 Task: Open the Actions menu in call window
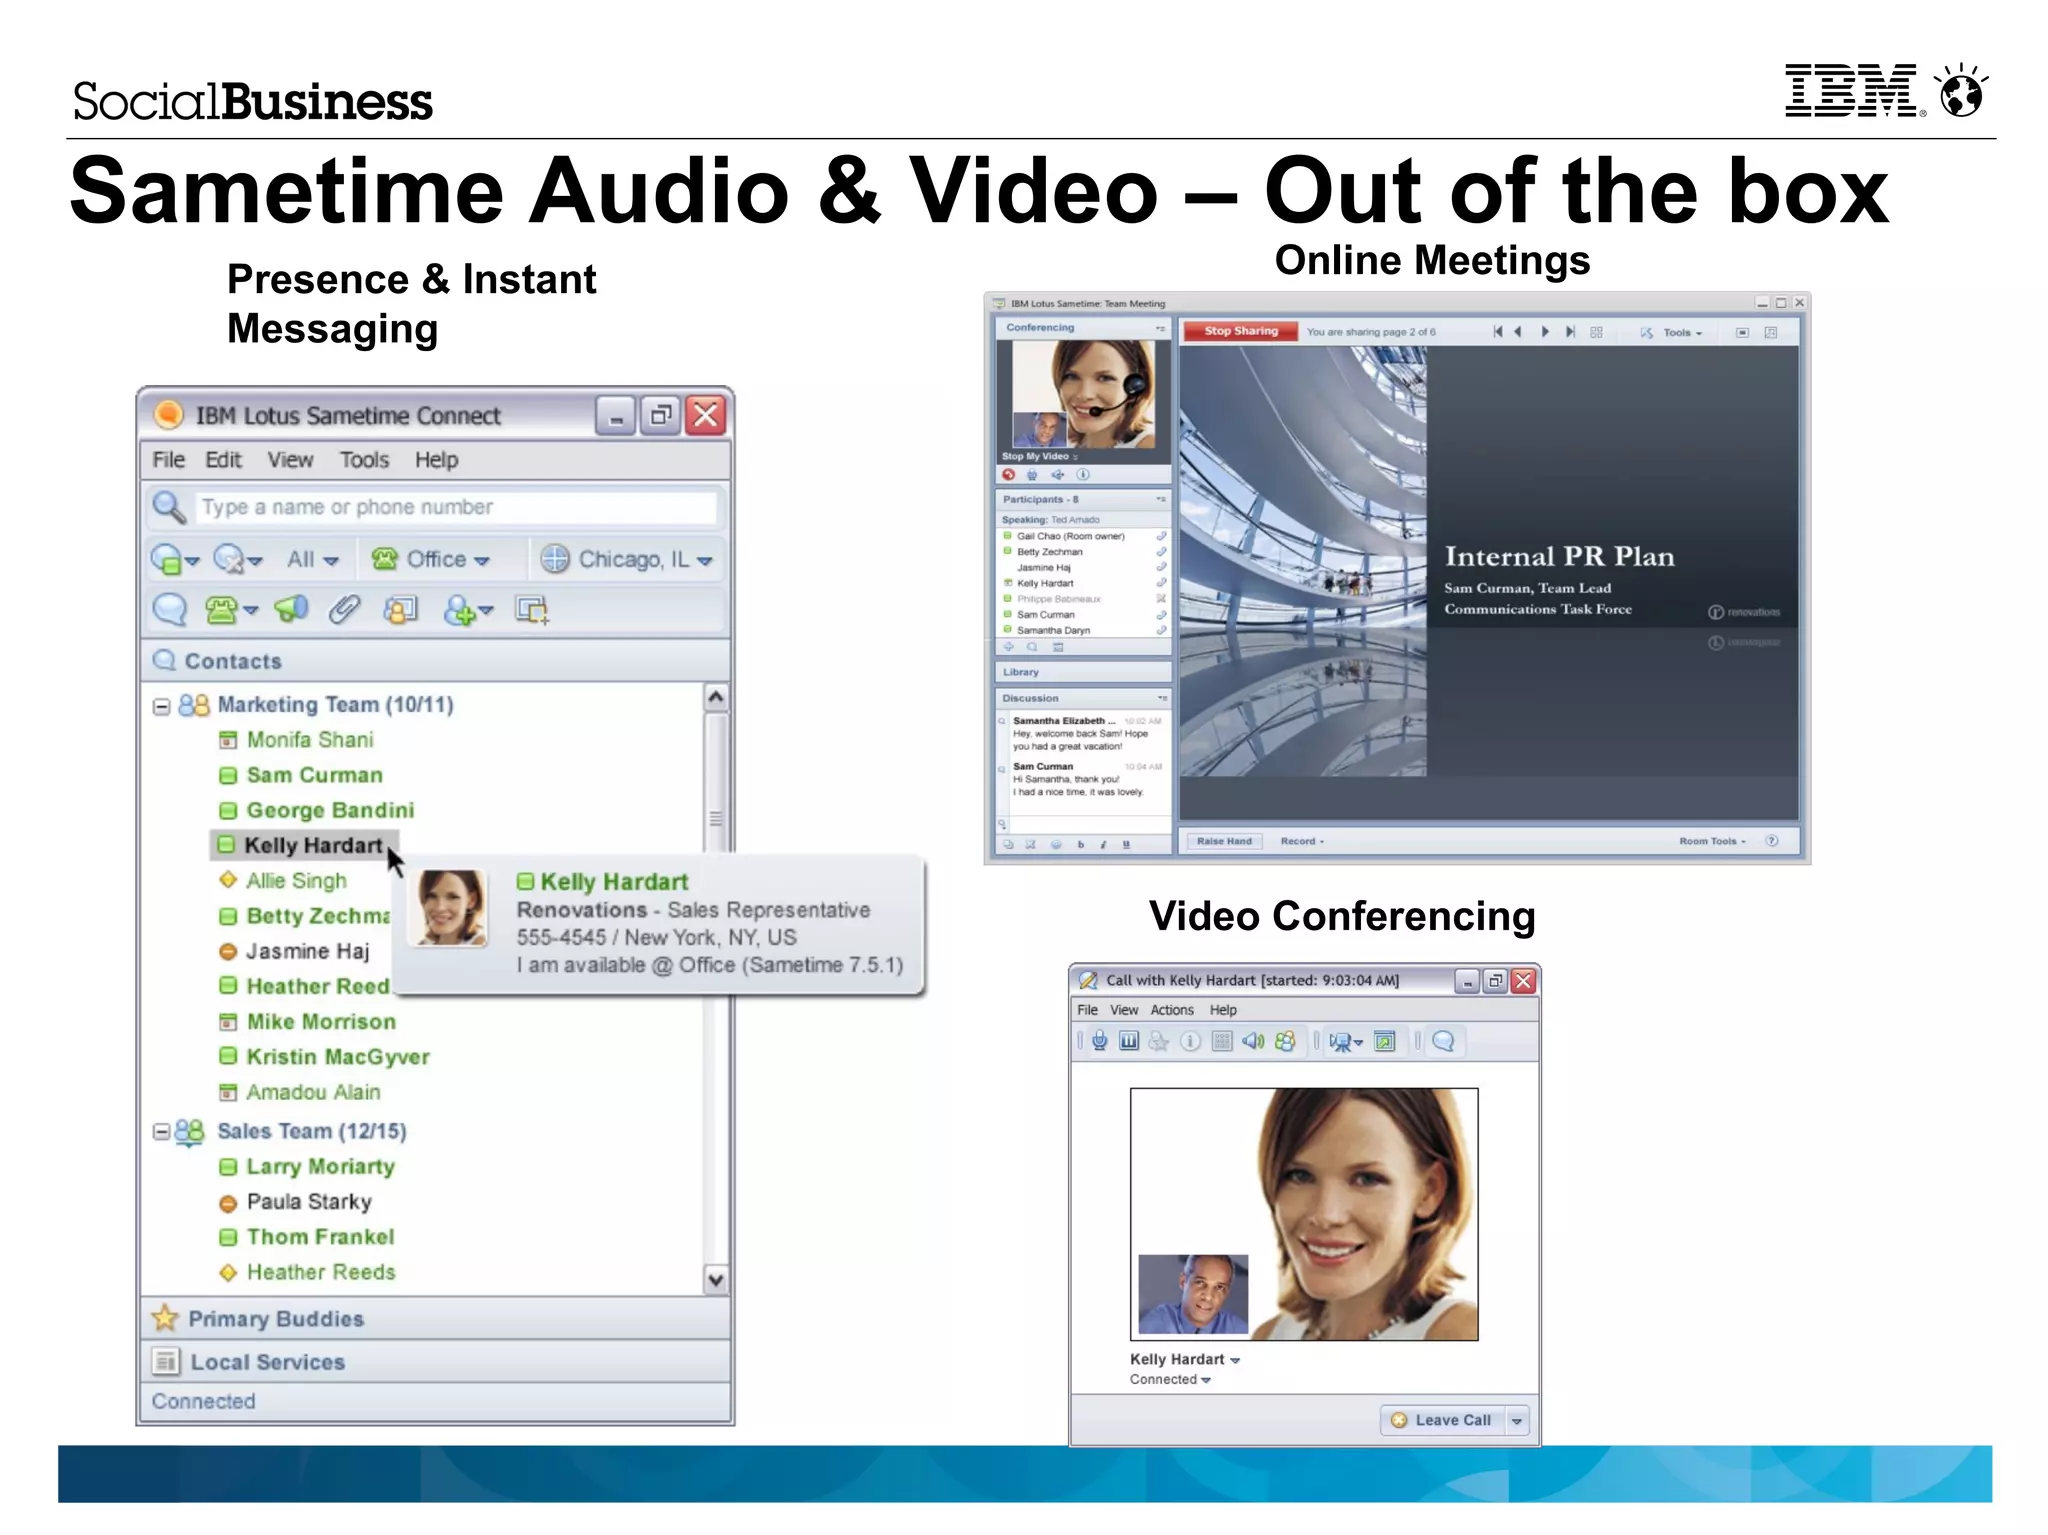(1171, 1010)
